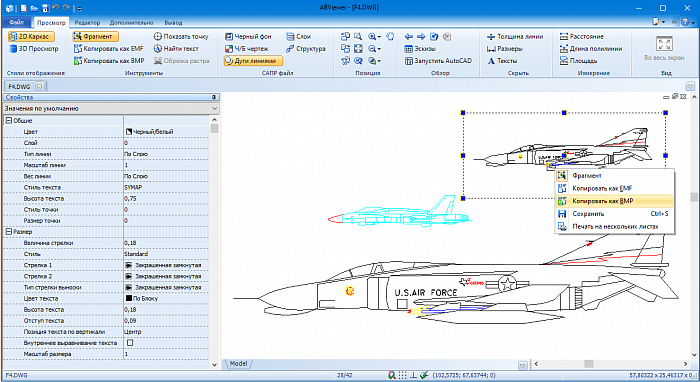
Task: Click the save icon in quick access toolbar
Action: tap(45, 8)
